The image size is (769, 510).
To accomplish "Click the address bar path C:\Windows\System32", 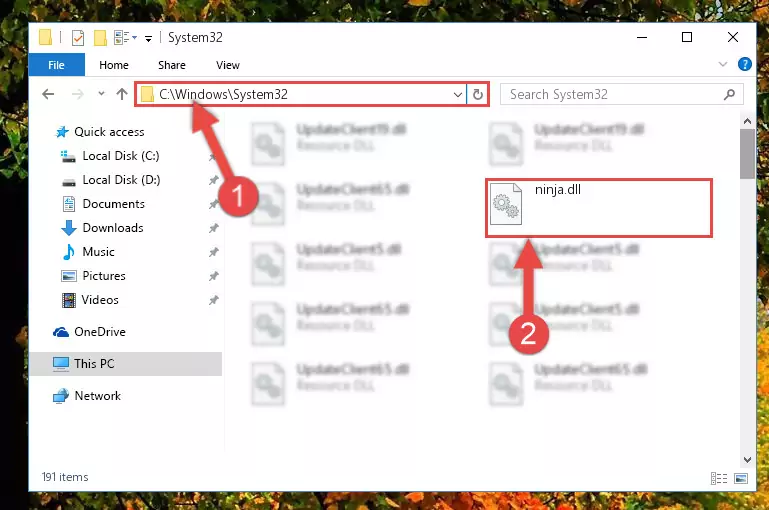I will [223, 94].
